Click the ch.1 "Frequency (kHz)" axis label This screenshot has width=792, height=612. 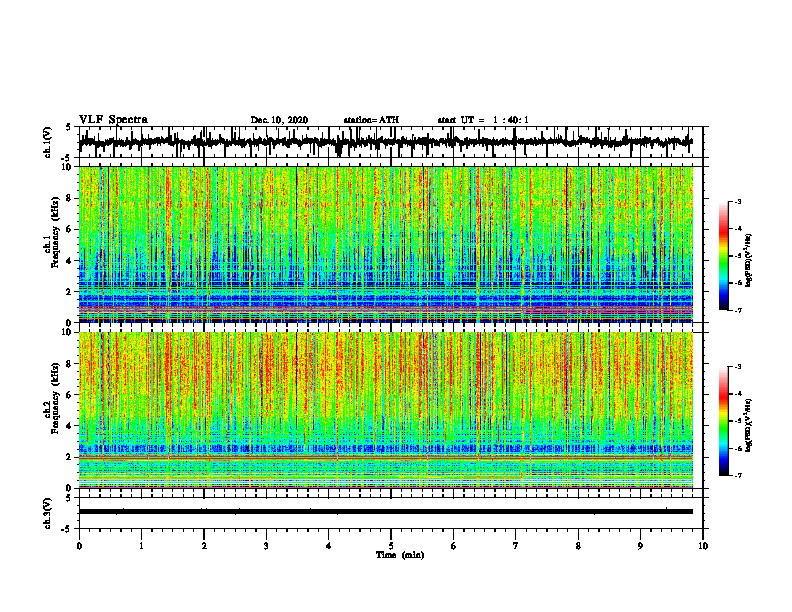55,233
